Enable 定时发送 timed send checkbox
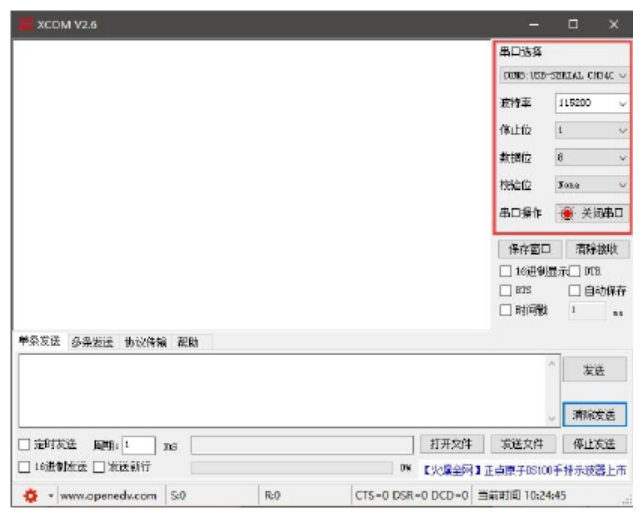This screenshot has height=516, width=640. (24, 445)
